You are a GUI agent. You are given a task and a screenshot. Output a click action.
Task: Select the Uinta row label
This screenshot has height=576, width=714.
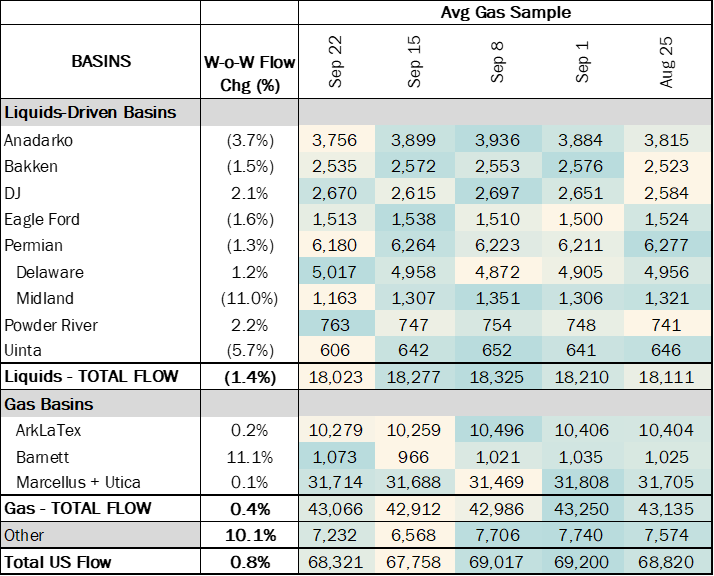(x=23, y=350)
